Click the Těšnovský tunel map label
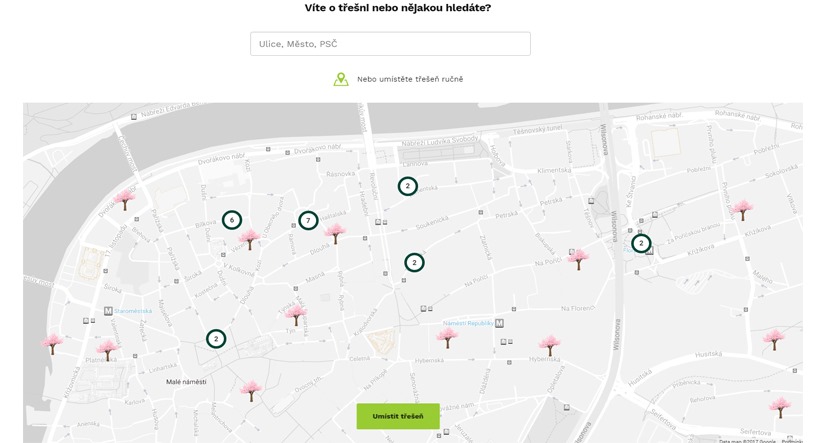This screenshot has width=826, height=443. [537, 129]
